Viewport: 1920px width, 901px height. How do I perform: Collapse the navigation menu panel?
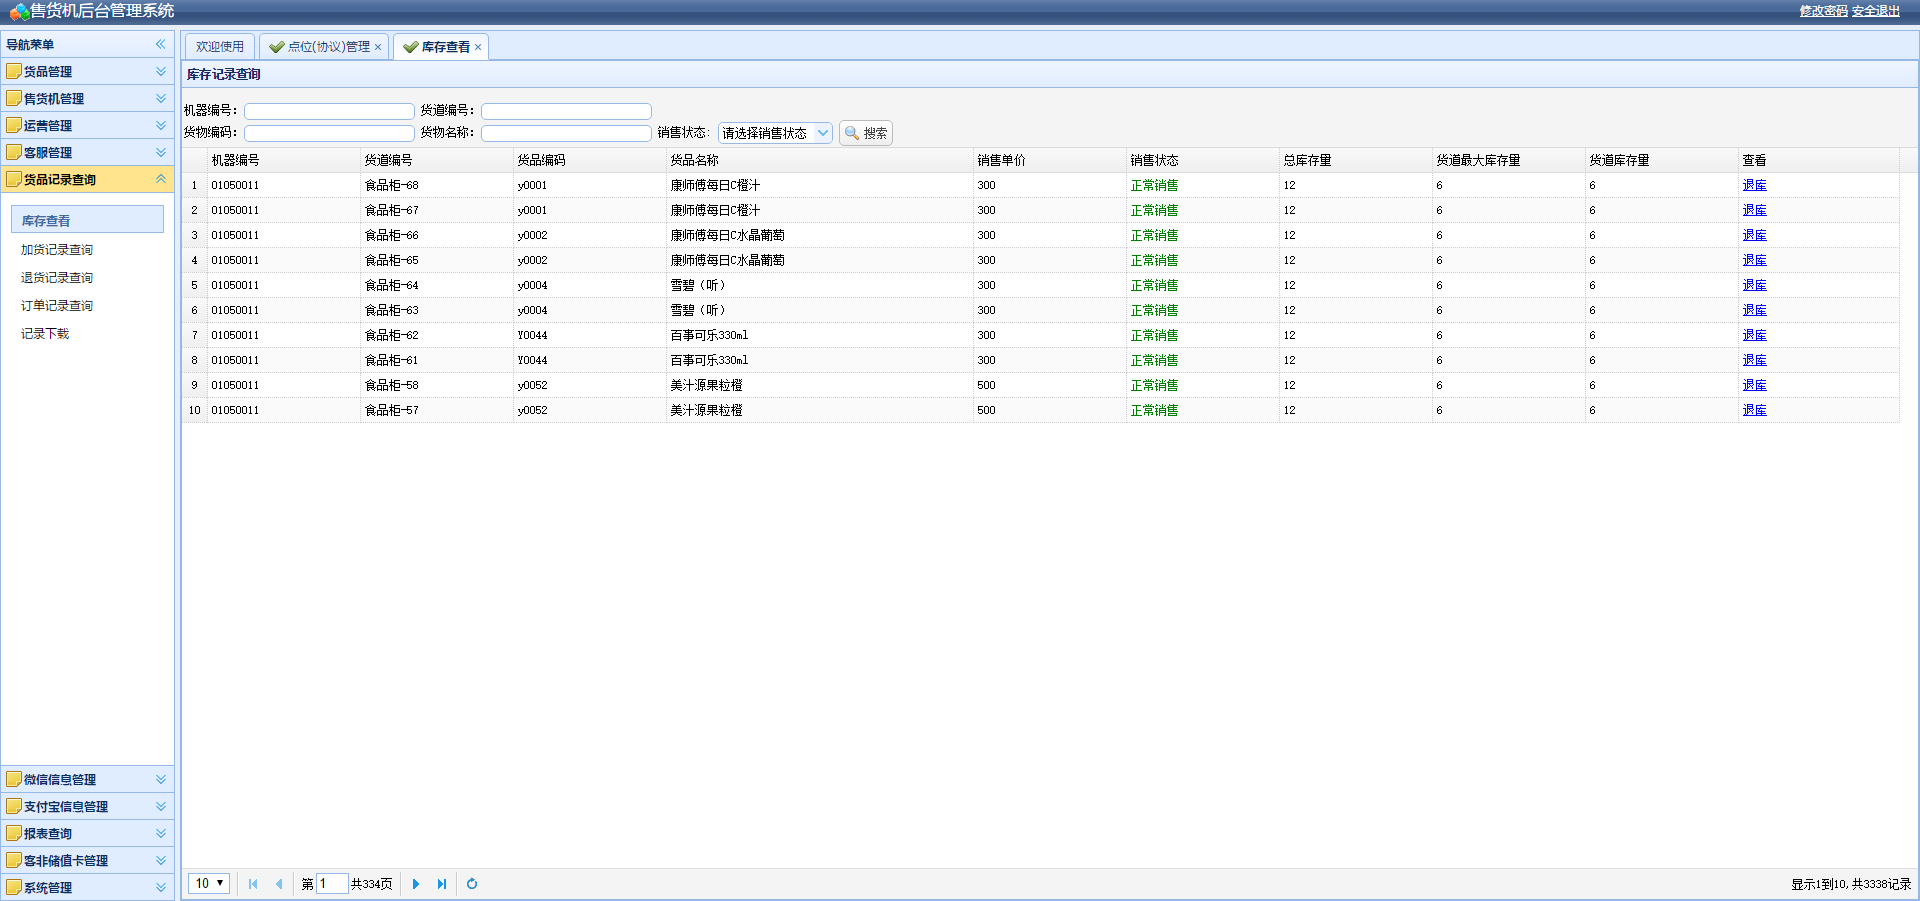[160, 44]
